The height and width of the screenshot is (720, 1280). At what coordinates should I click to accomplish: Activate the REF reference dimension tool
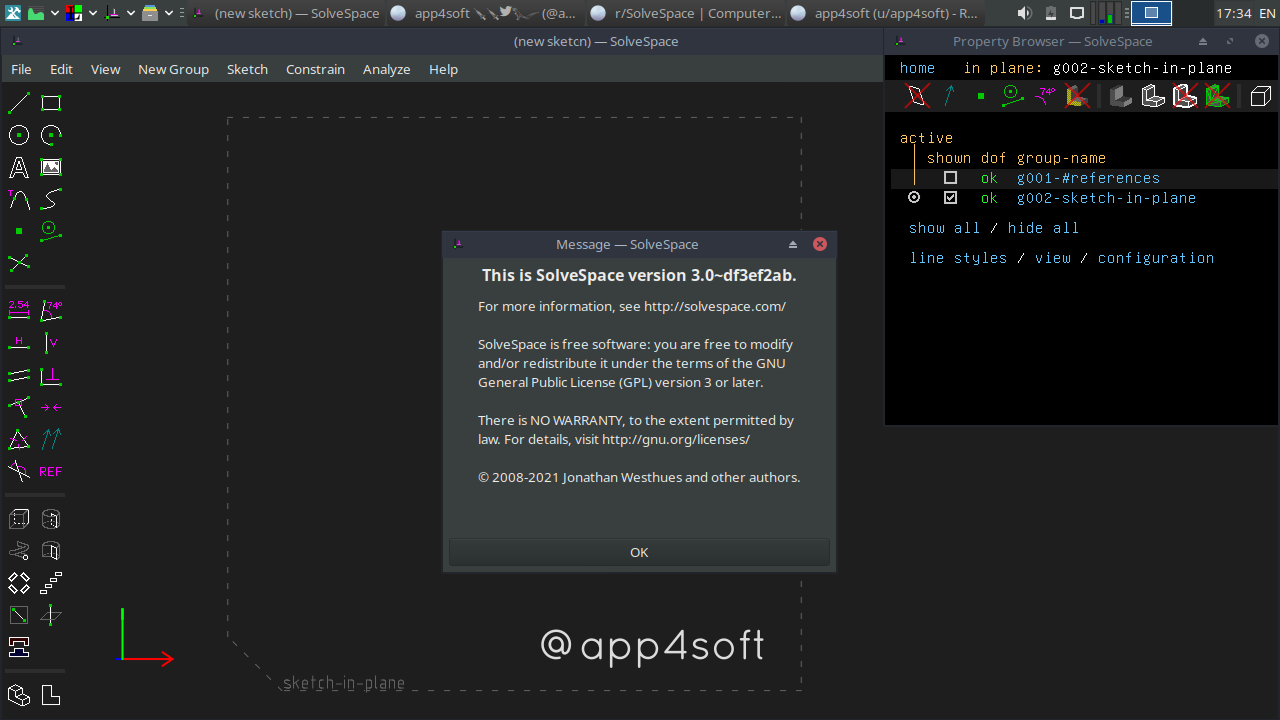[50, 471]
